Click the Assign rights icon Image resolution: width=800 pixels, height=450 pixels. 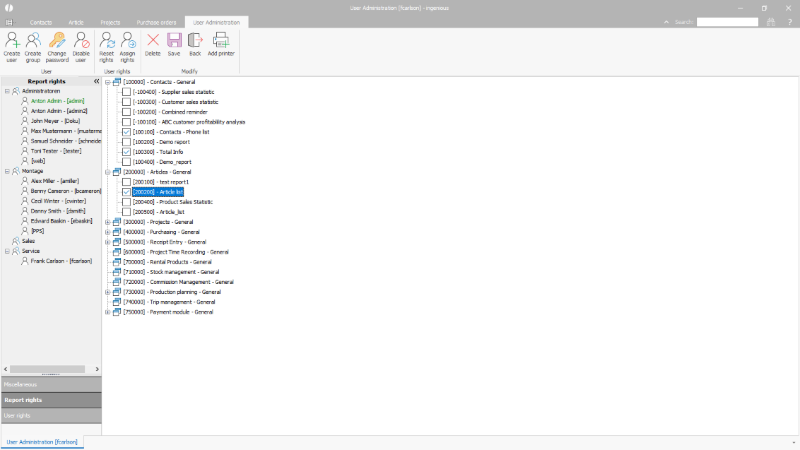coord(128,40)
